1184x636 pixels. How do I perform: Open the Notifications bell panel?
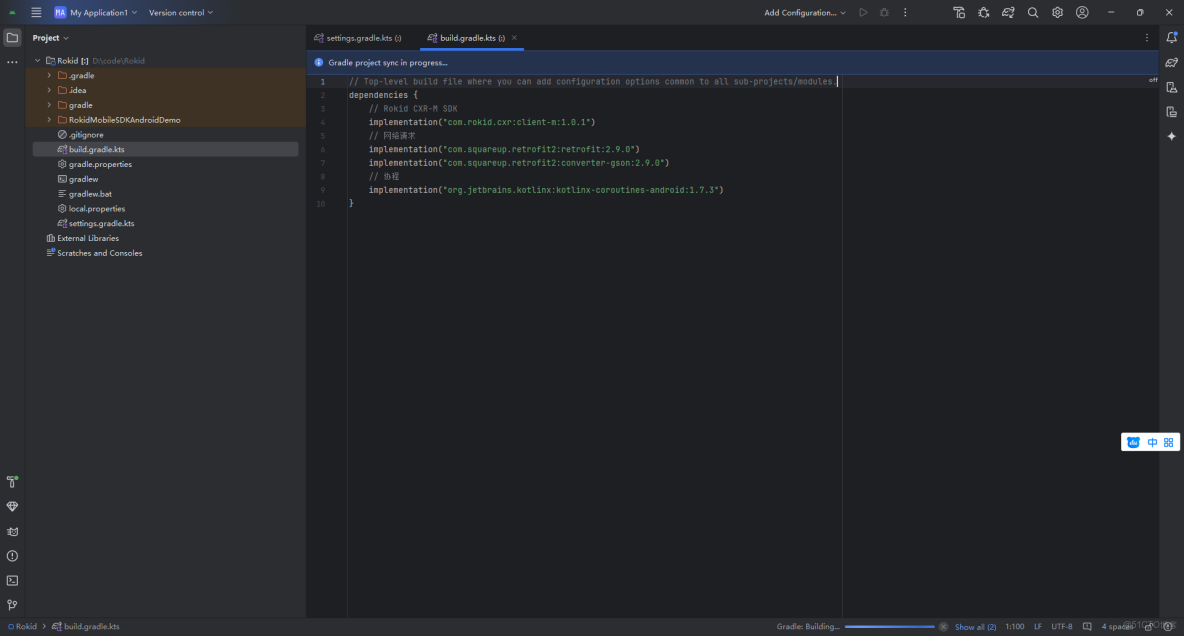1171,38
